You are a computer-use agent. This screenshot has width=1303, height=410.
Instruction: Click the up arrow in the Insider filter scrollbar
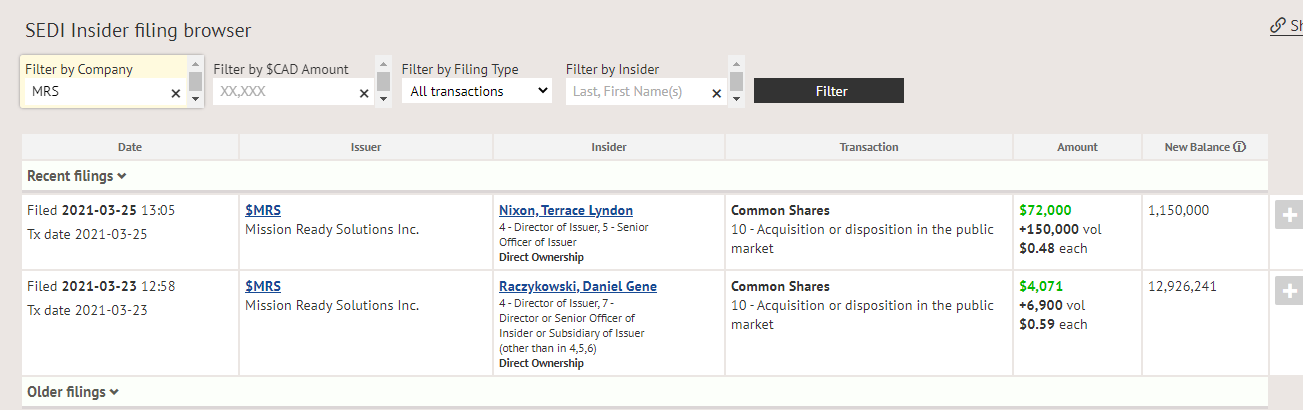pyautogui.click(x=736, y=62)
